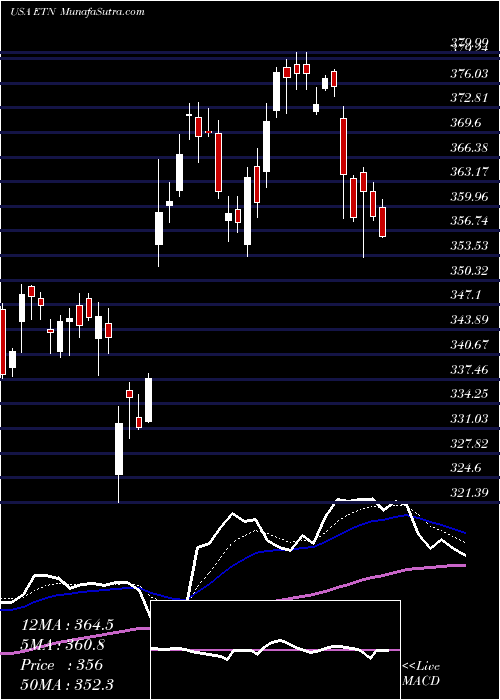
Task: Select the Price : 356 readout
Action: point(62,665)
